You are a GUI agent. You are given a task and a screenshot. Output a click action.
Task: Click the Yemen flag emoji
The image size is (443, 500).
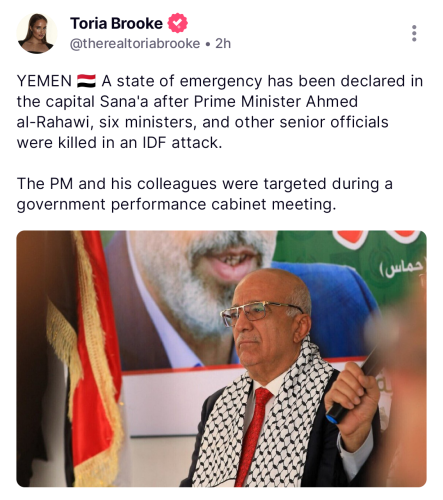pos(86,81)
